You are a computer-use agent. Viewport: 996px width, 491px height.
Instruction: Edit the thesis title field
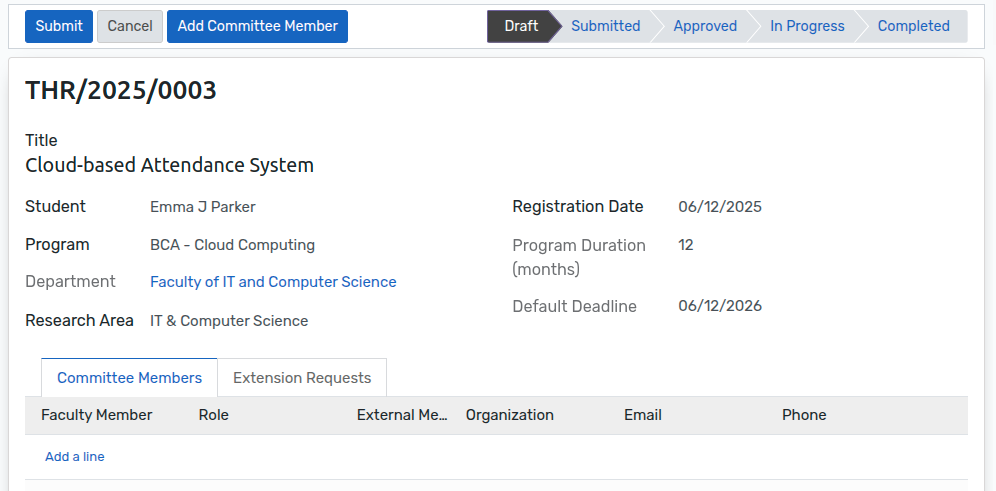[x=169, y=165]
